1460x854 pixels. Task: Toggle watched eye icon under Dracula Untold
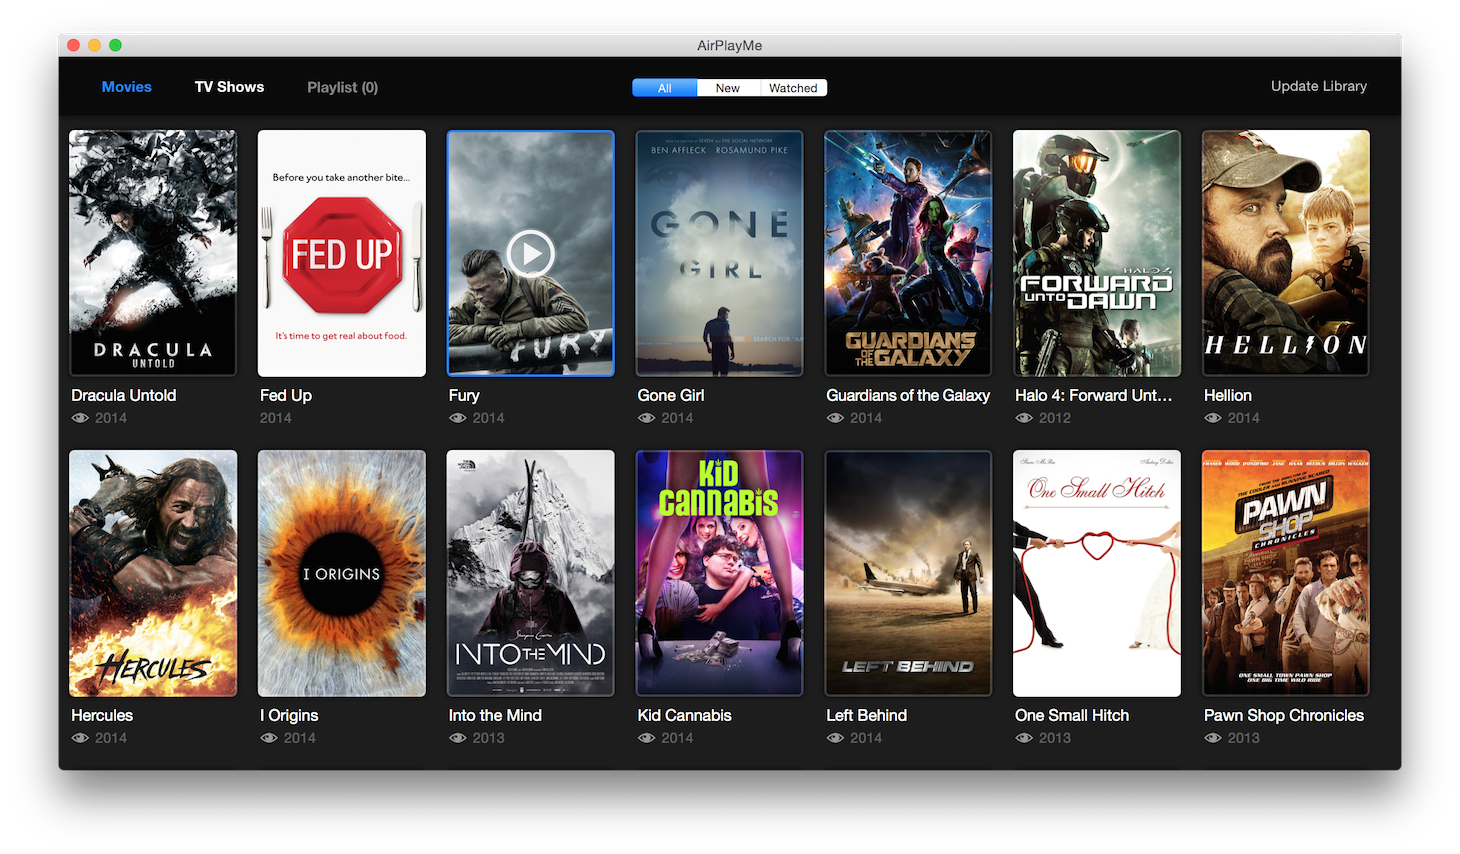[x=80, y=418]
